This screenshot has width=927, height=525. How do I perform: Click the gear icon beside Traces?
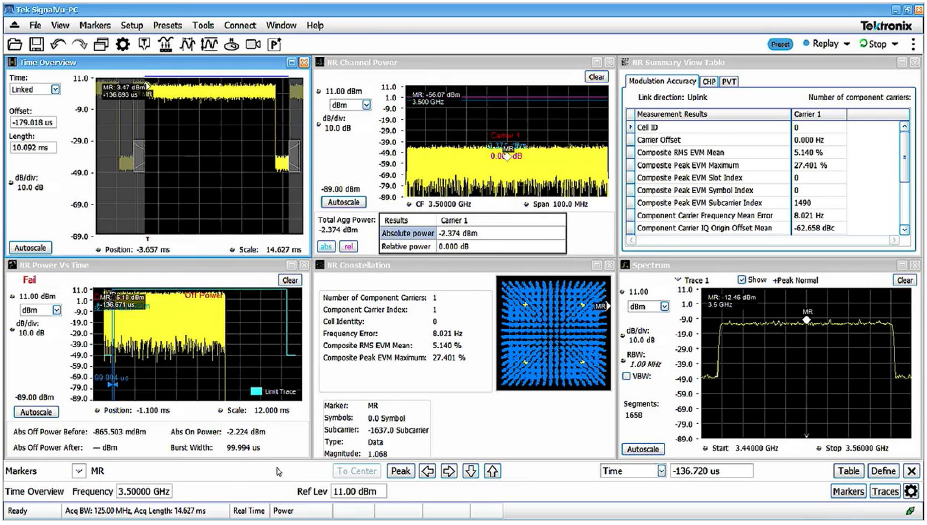click(x=911, y=491)
